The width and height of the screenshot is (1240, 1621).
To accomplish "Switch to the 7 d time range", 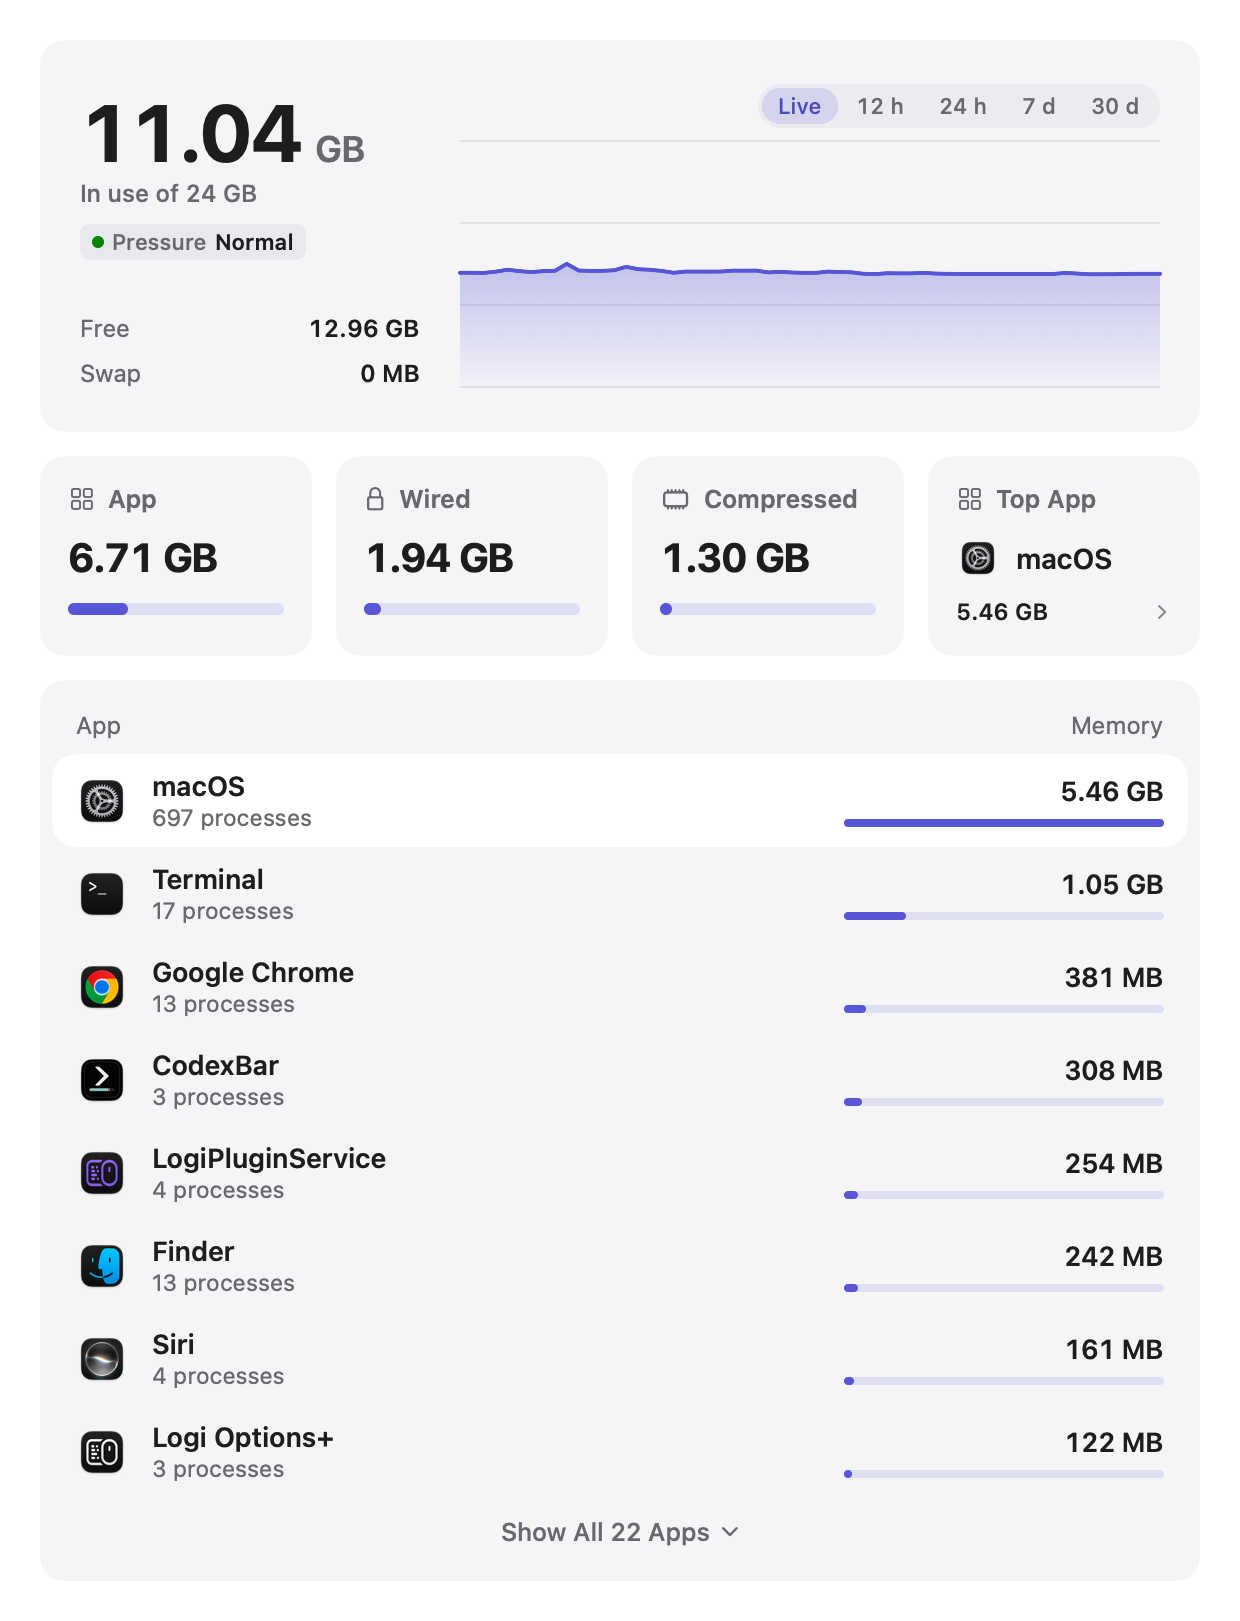I will (1039, 106).
